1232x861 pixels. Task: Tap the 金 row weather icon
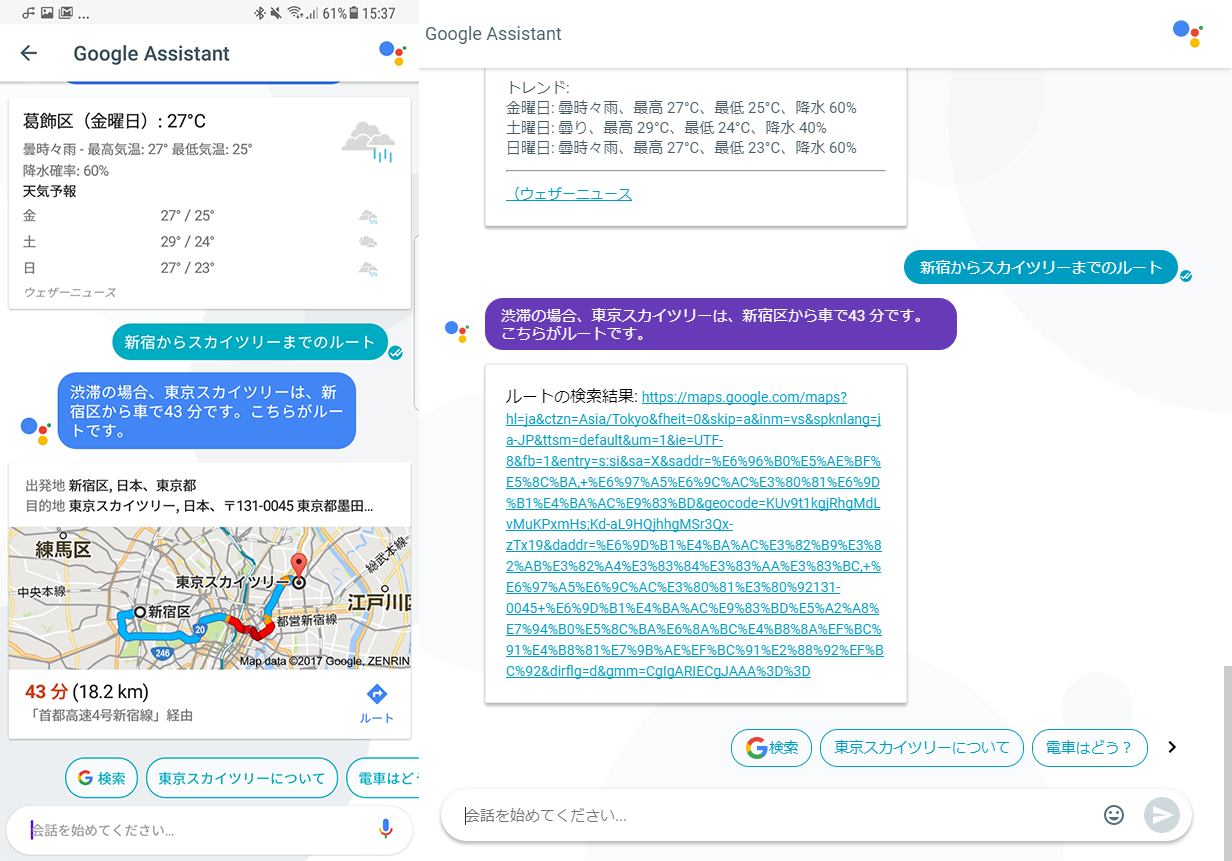pos(368,216)
